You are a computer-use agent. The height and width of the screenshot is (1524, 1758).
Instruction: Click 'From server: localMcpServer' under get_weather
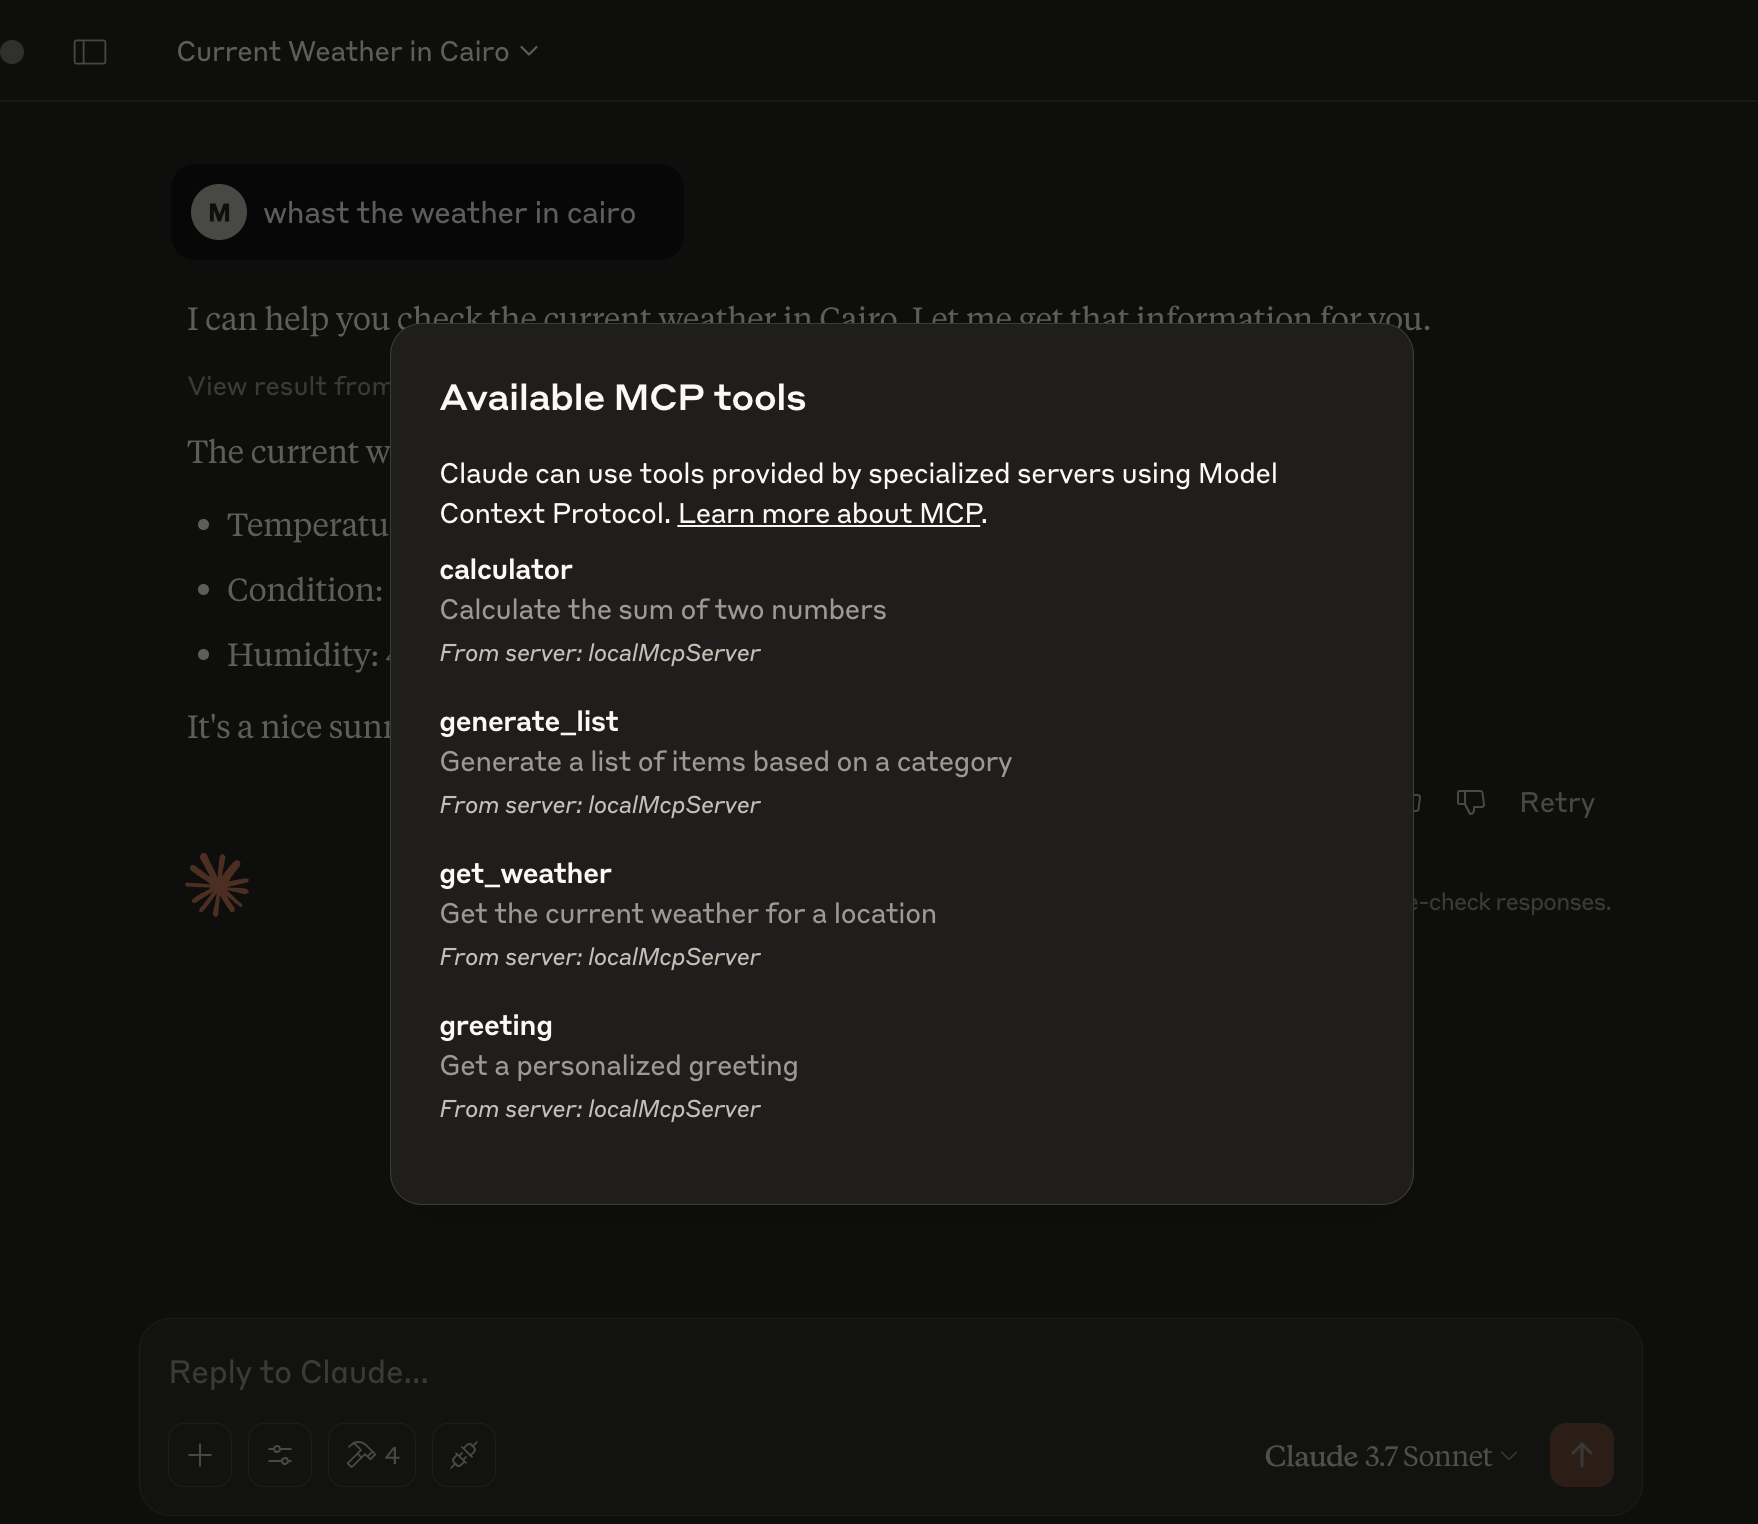(600, 957)
